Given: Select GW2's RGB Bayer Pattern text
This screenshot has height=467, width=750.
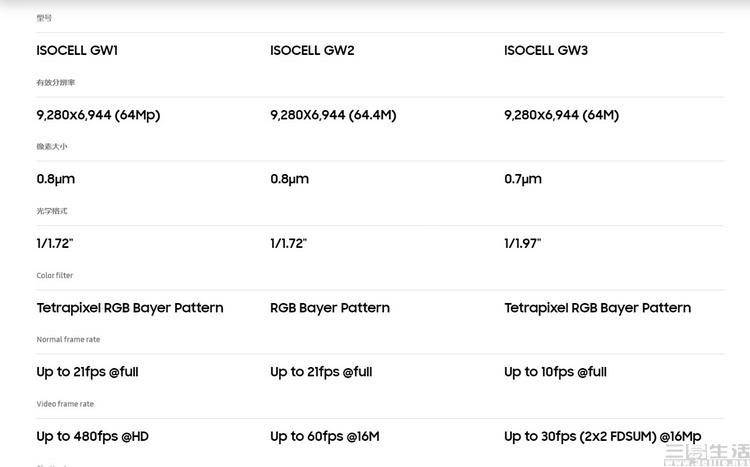Looking at the screenshot, I should (x=330, y=308).
